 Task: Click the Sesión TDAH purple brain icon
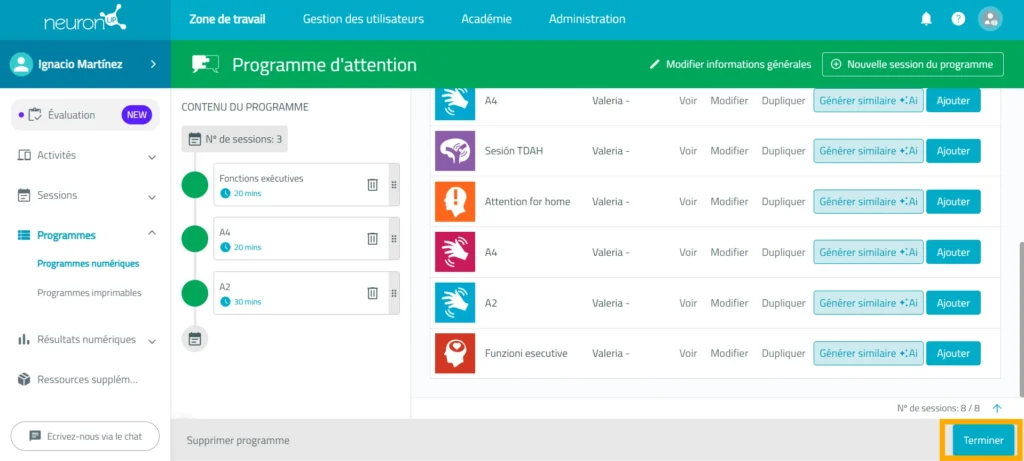click(x=455, y=151)
